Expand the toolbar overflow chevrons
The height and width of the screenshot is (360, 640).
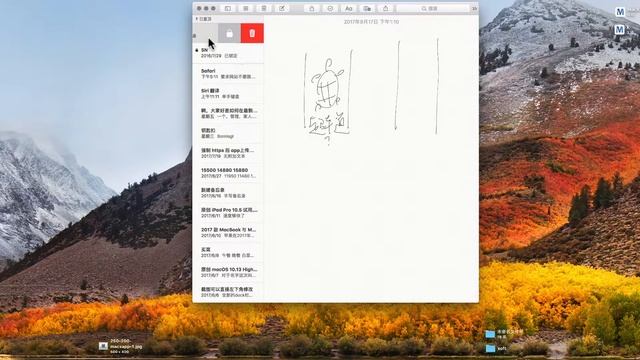[x=474, y=8]
